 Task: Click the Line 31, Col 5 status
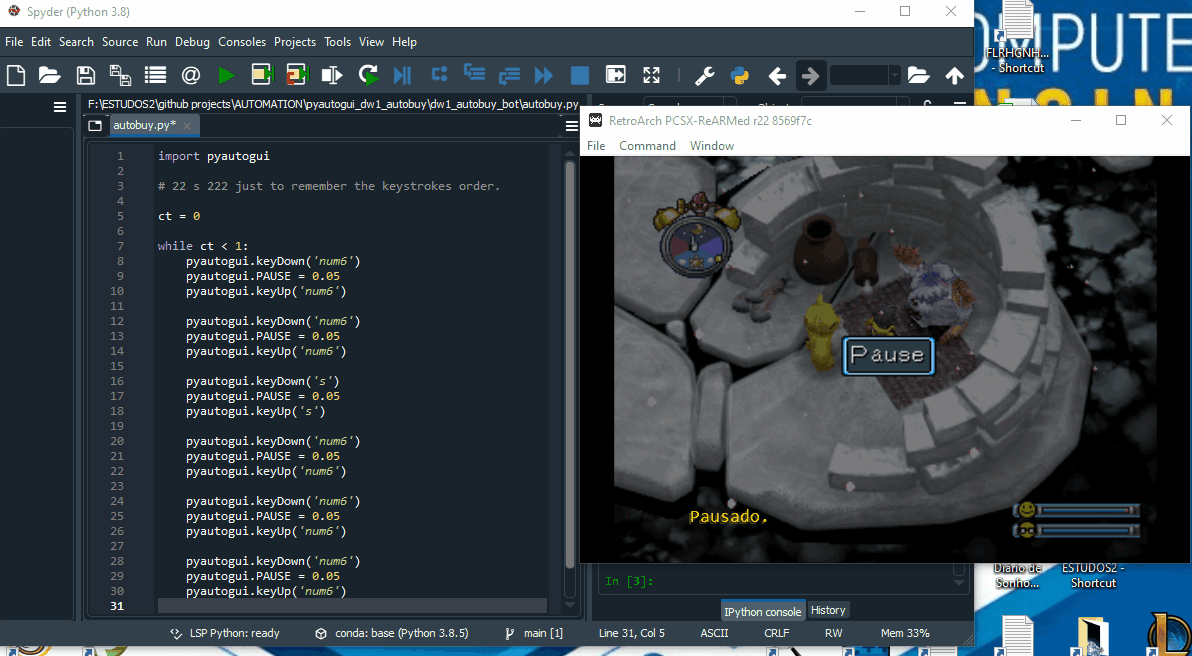pos(632,632)
